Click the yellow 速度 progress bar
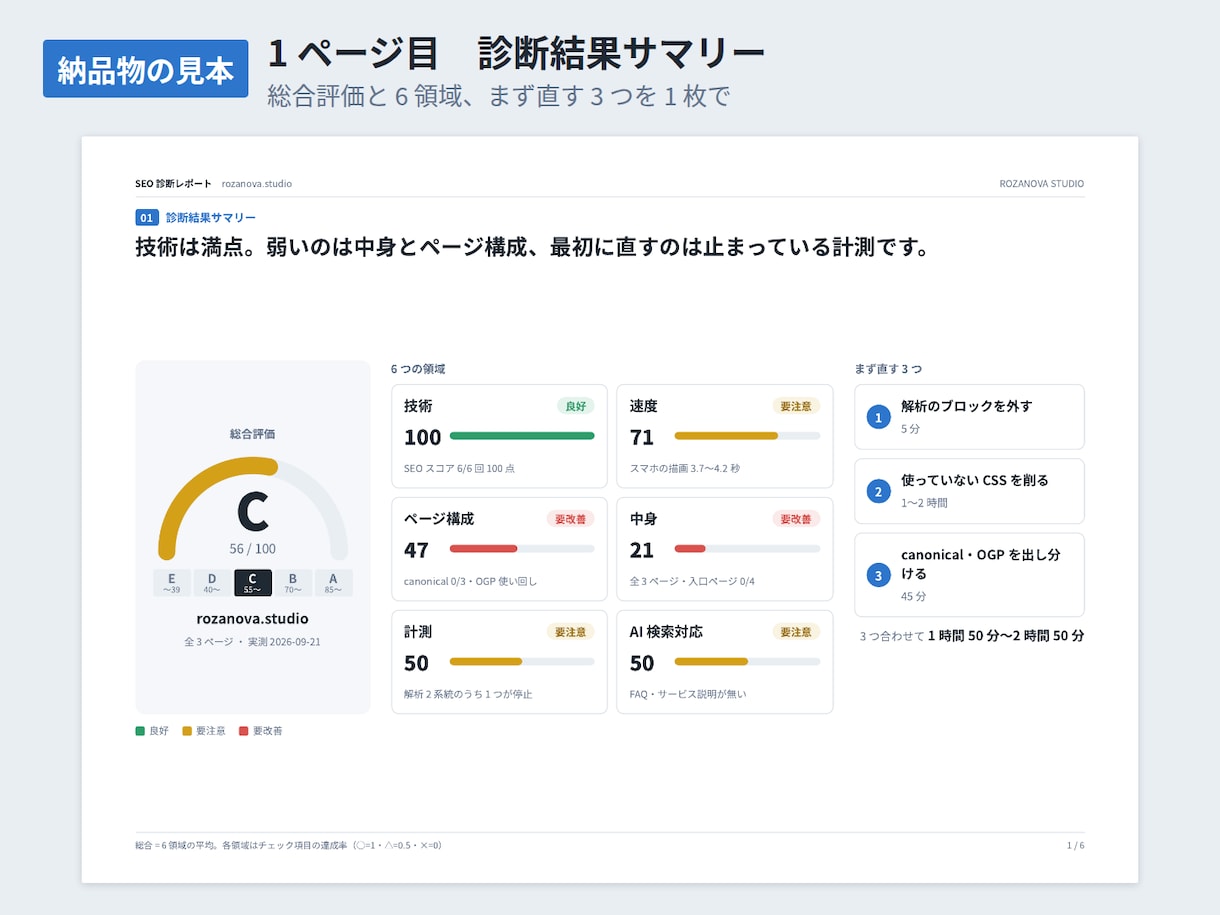 pyautogui.click(x=747, y=436)
